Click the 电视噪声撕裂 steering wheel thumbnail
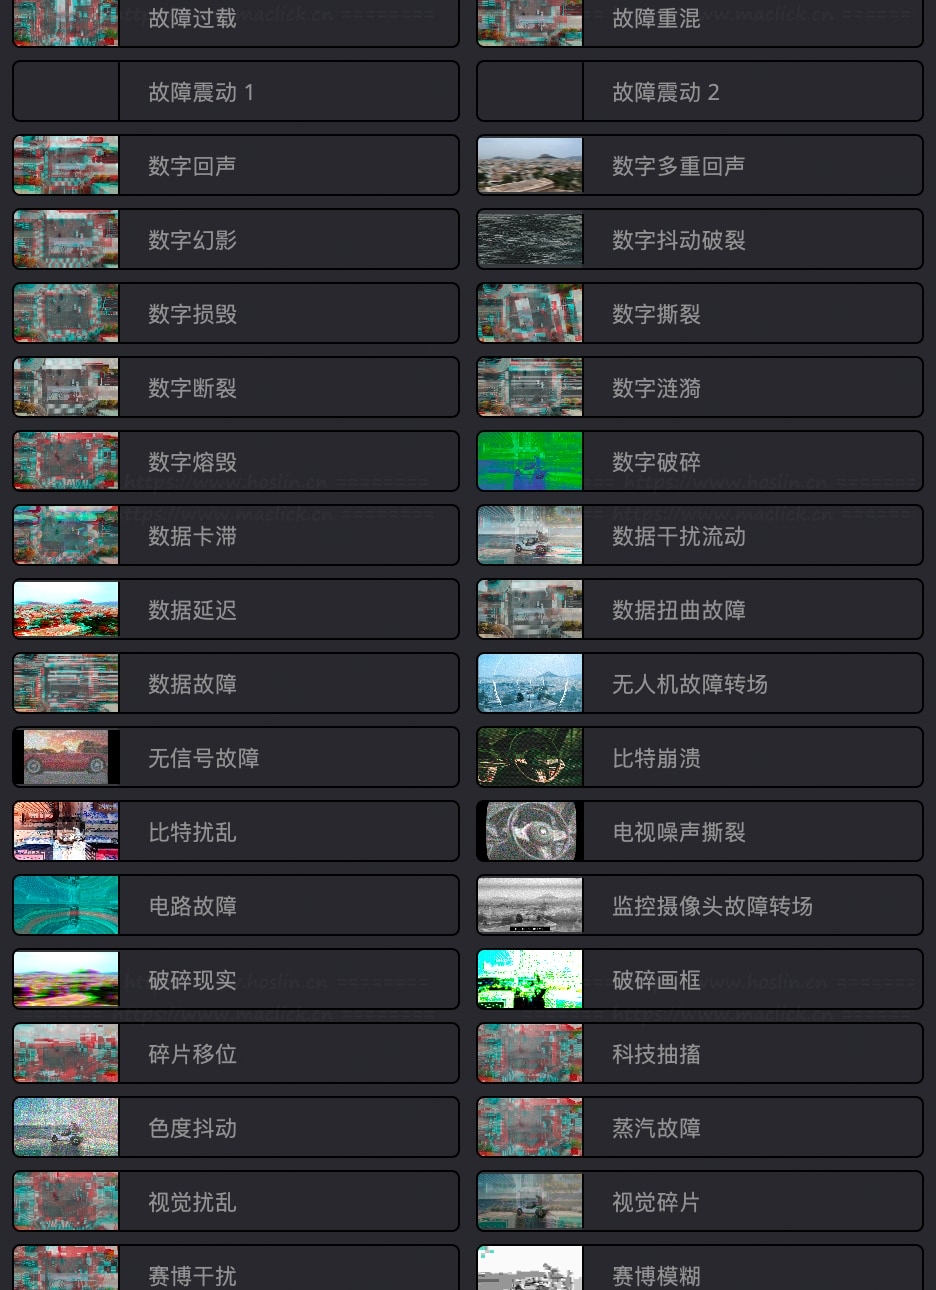The height and width of the screenshot is (1290, 936). 530,831
